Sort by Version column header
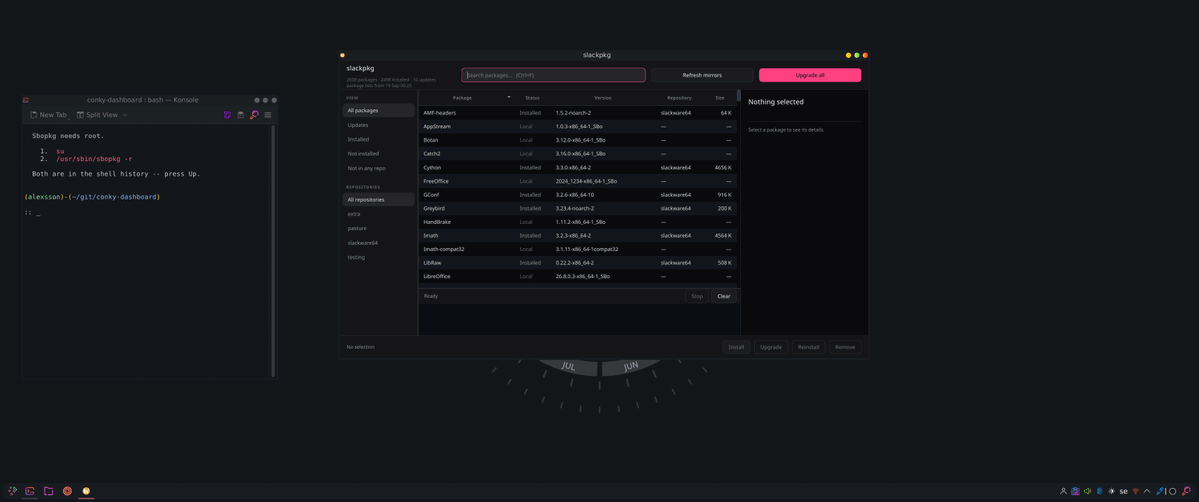The image size is (1199, 502). click(x=603, y=98)
